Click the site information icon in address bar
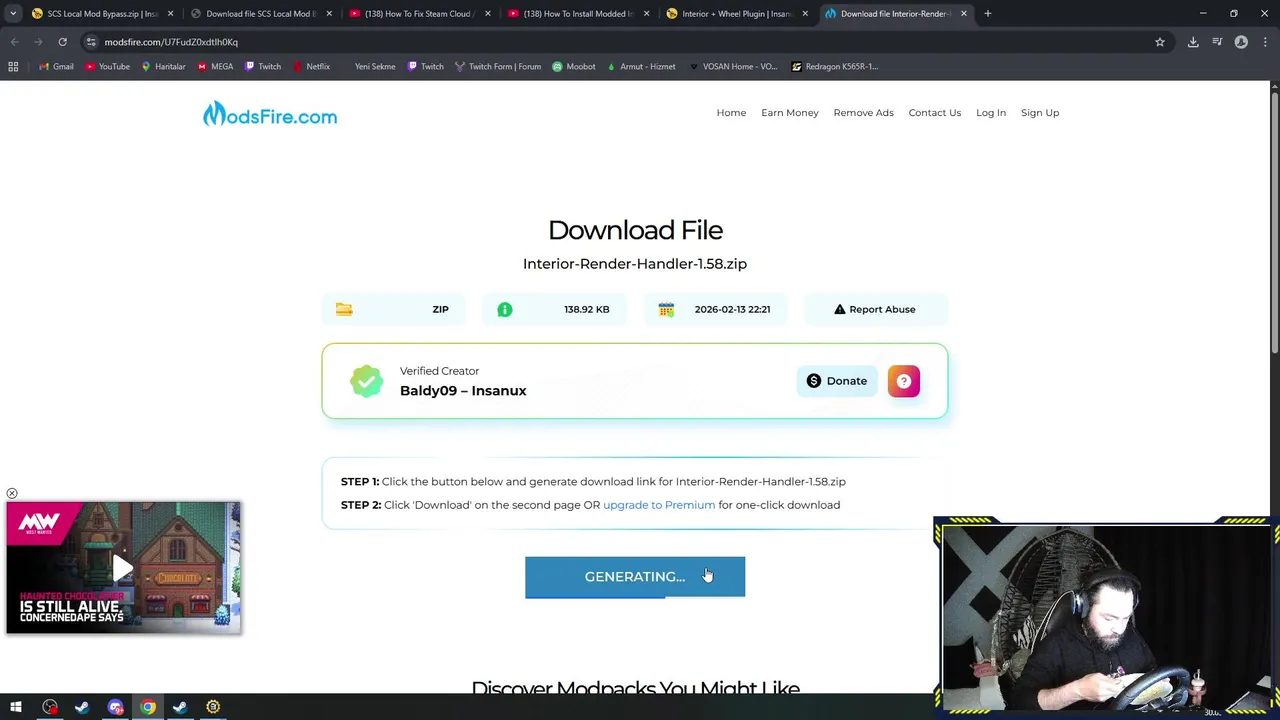Viewport: 1280px width, 720px height. (x=91, y=42)
